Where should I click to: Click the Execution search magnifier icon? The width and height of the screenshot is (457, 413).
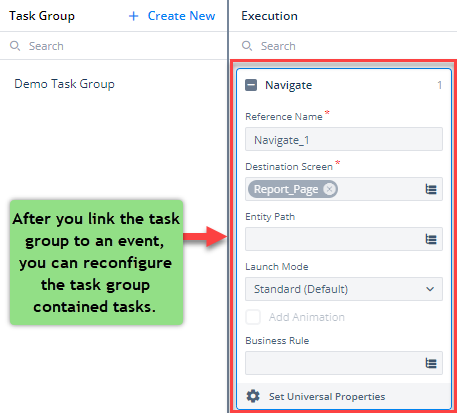tap(247, 46)
